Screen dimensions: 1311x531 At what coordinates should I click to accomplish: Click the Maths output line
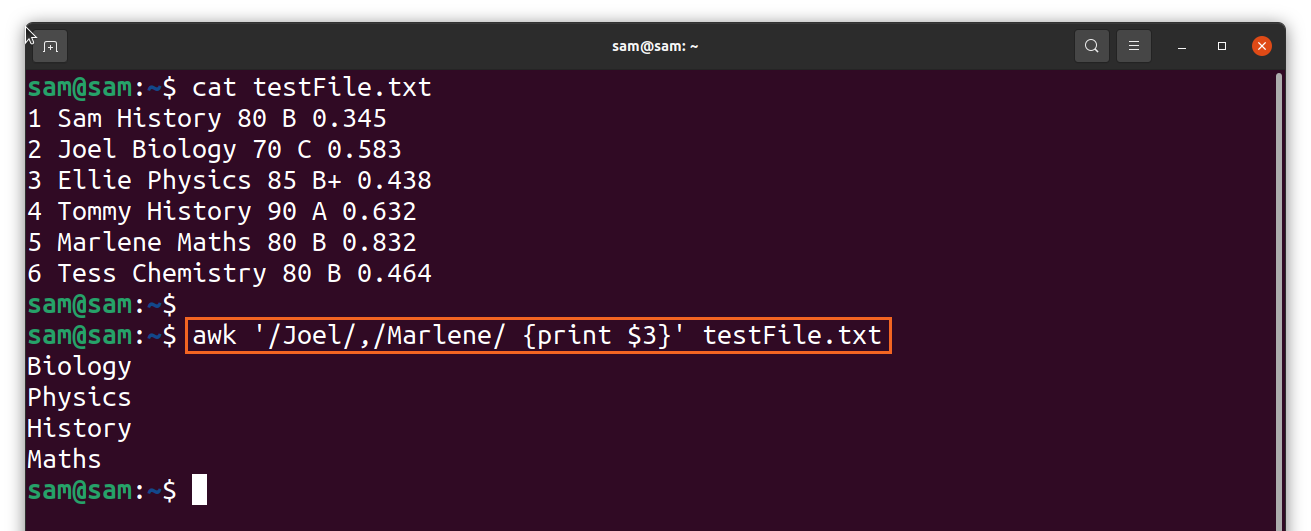(x=64, y=460)
